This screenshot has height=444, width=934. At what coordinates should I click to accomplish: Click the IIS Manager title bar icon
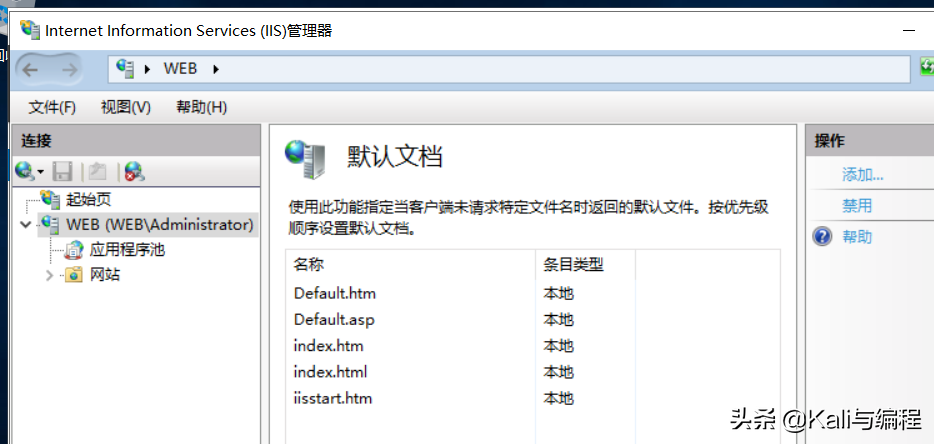click(x=30, y=29)
